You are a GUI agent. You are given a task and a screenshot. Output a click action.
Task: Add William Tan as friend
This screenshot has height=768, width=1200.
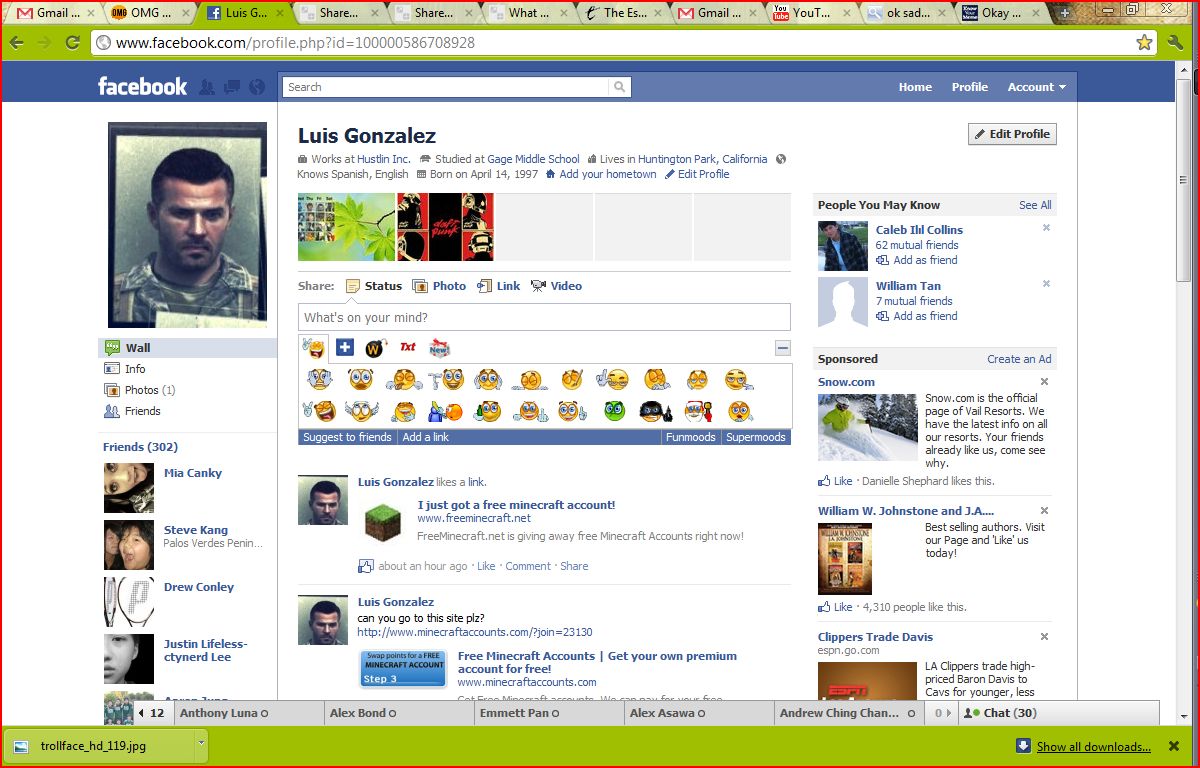click(917, 316)
